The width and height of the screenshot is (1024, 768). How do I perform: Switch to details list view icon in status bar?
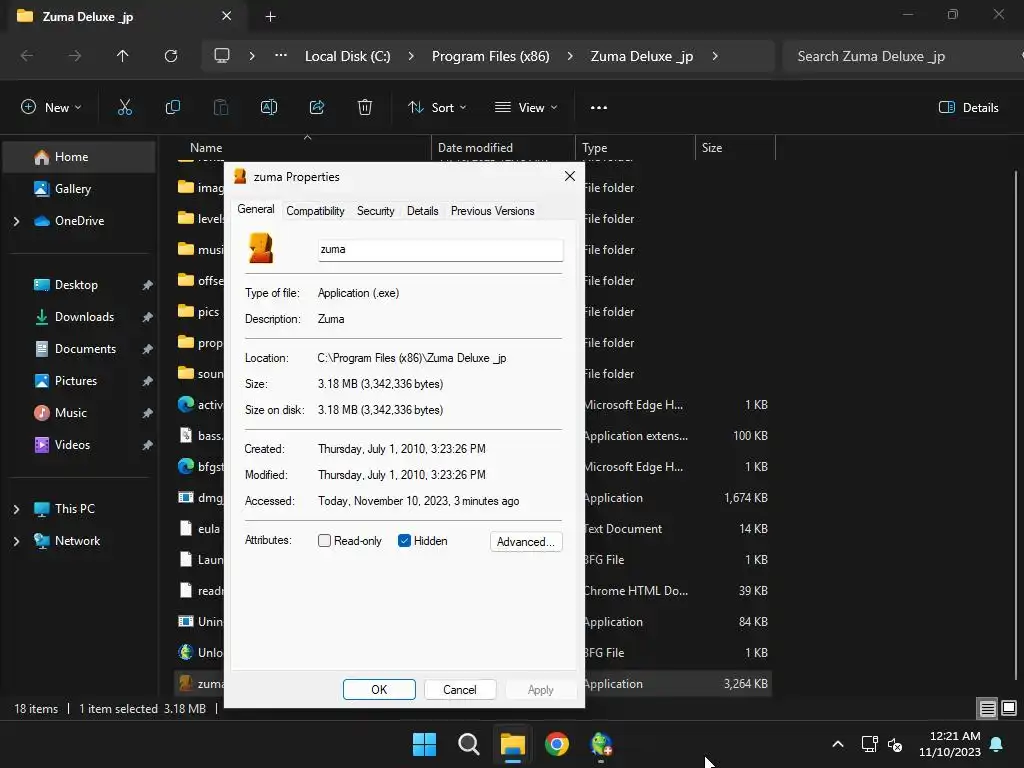(x=987, y=708)
